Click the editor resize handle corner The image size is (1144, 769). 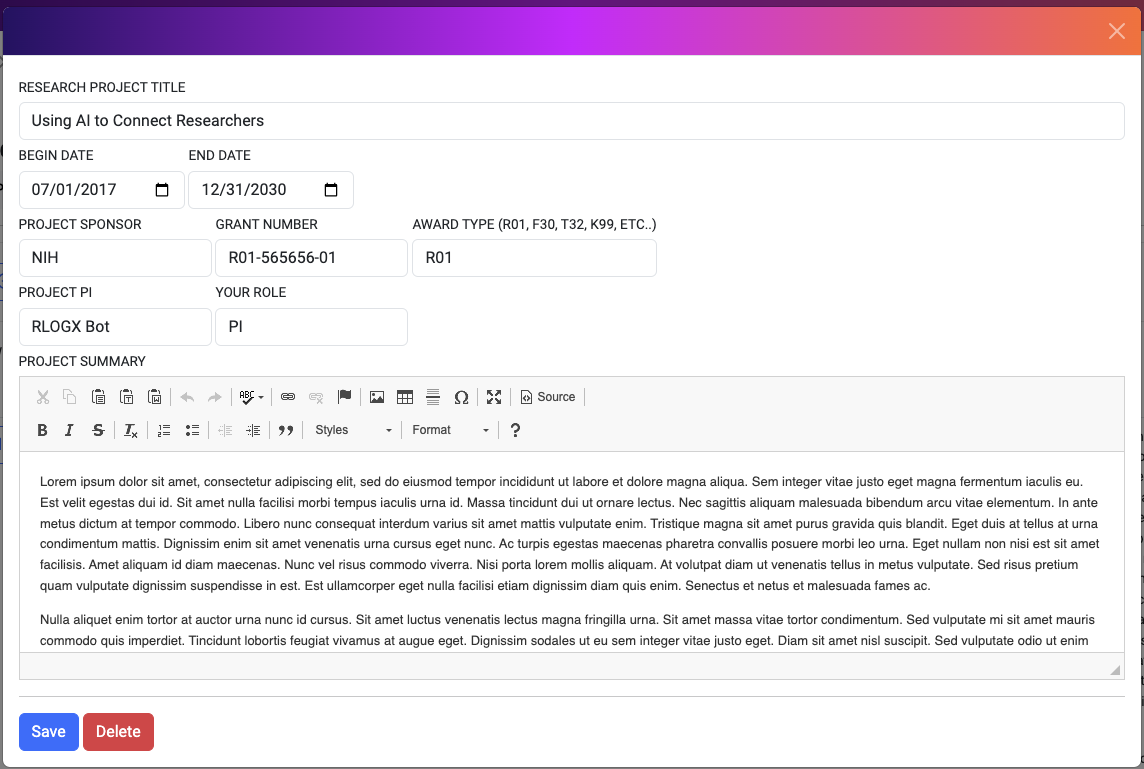pyautogui.click(x=1115, y=670)
